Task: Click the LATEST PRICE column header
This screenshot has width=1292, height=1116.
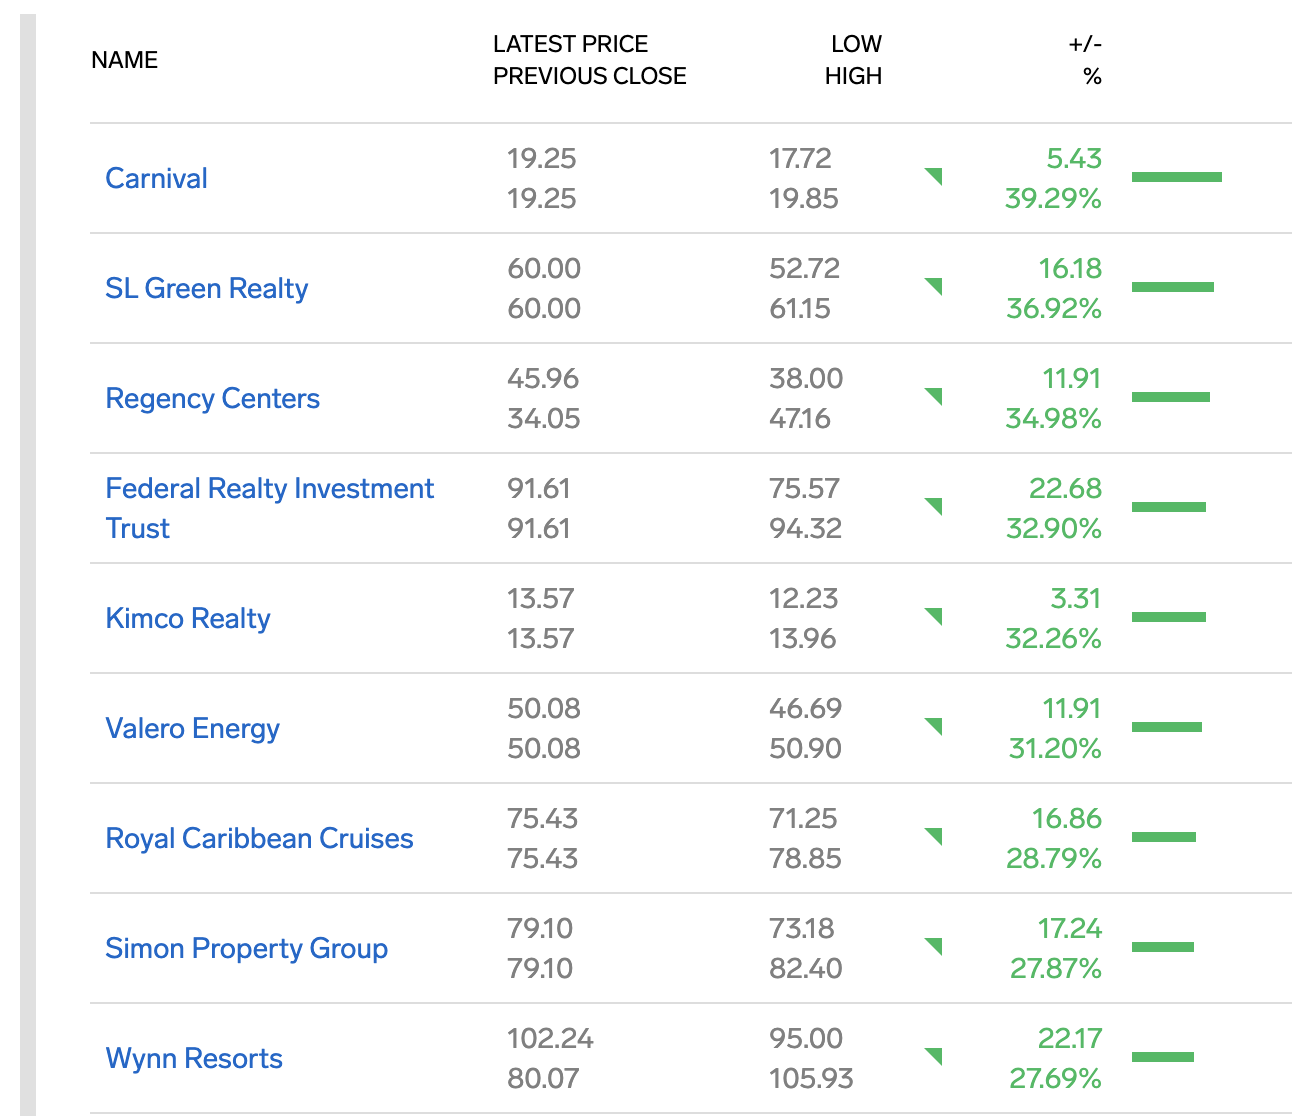Action: pos(570,44)
